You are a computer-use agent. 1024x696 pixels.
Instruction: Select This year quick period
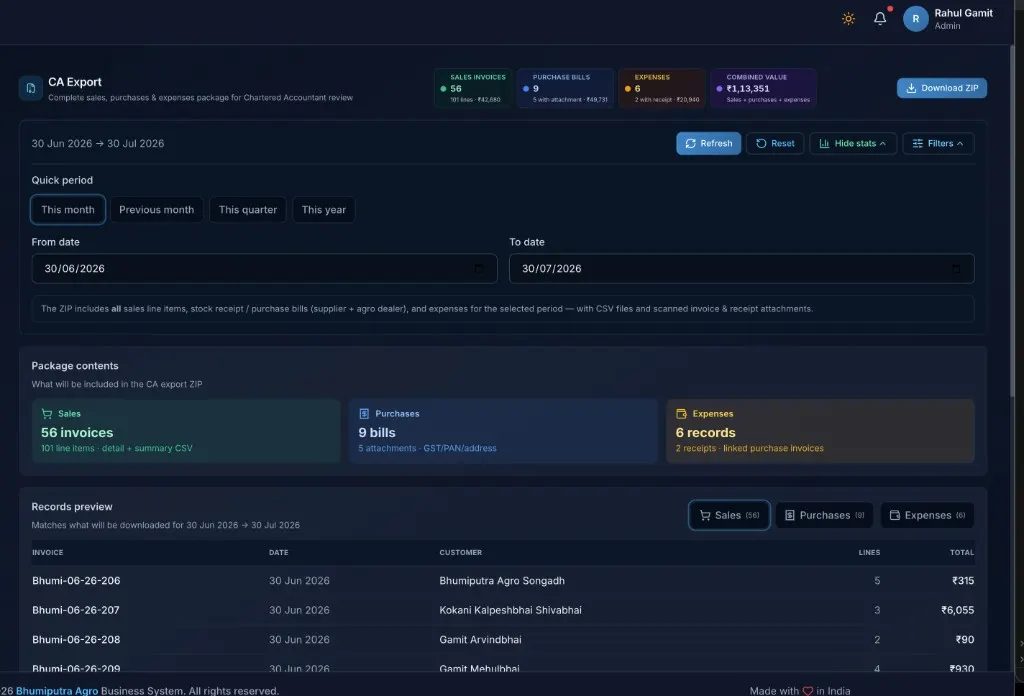[323, 210]
